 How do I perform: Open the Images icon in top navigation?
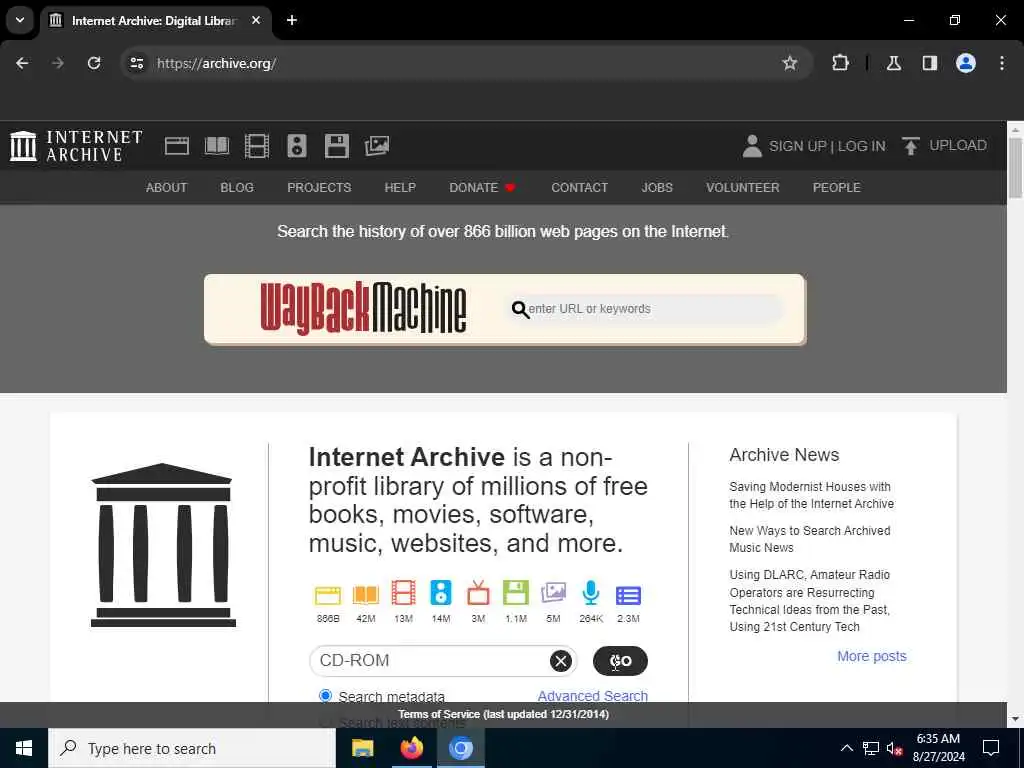[377, 146]
